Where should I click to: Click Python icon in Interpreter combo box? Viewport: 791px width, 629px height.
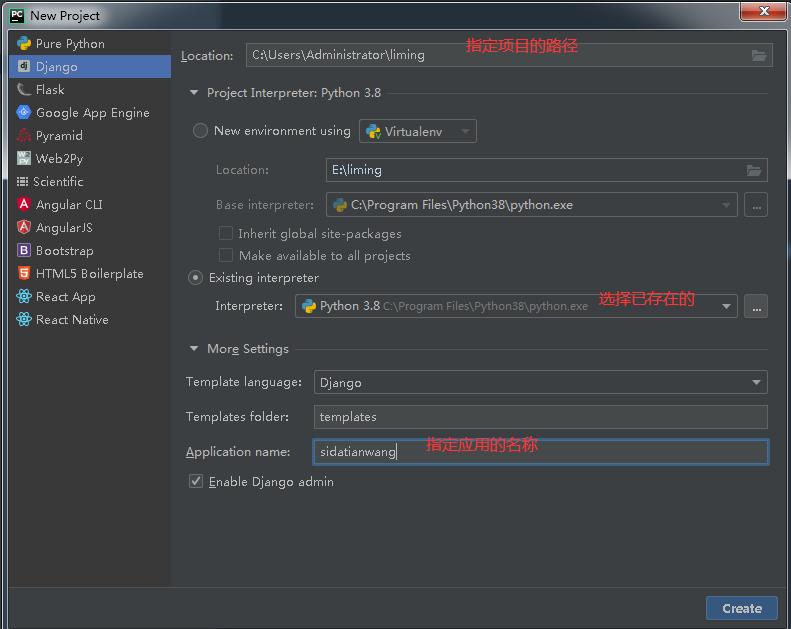tap(309, 306)
